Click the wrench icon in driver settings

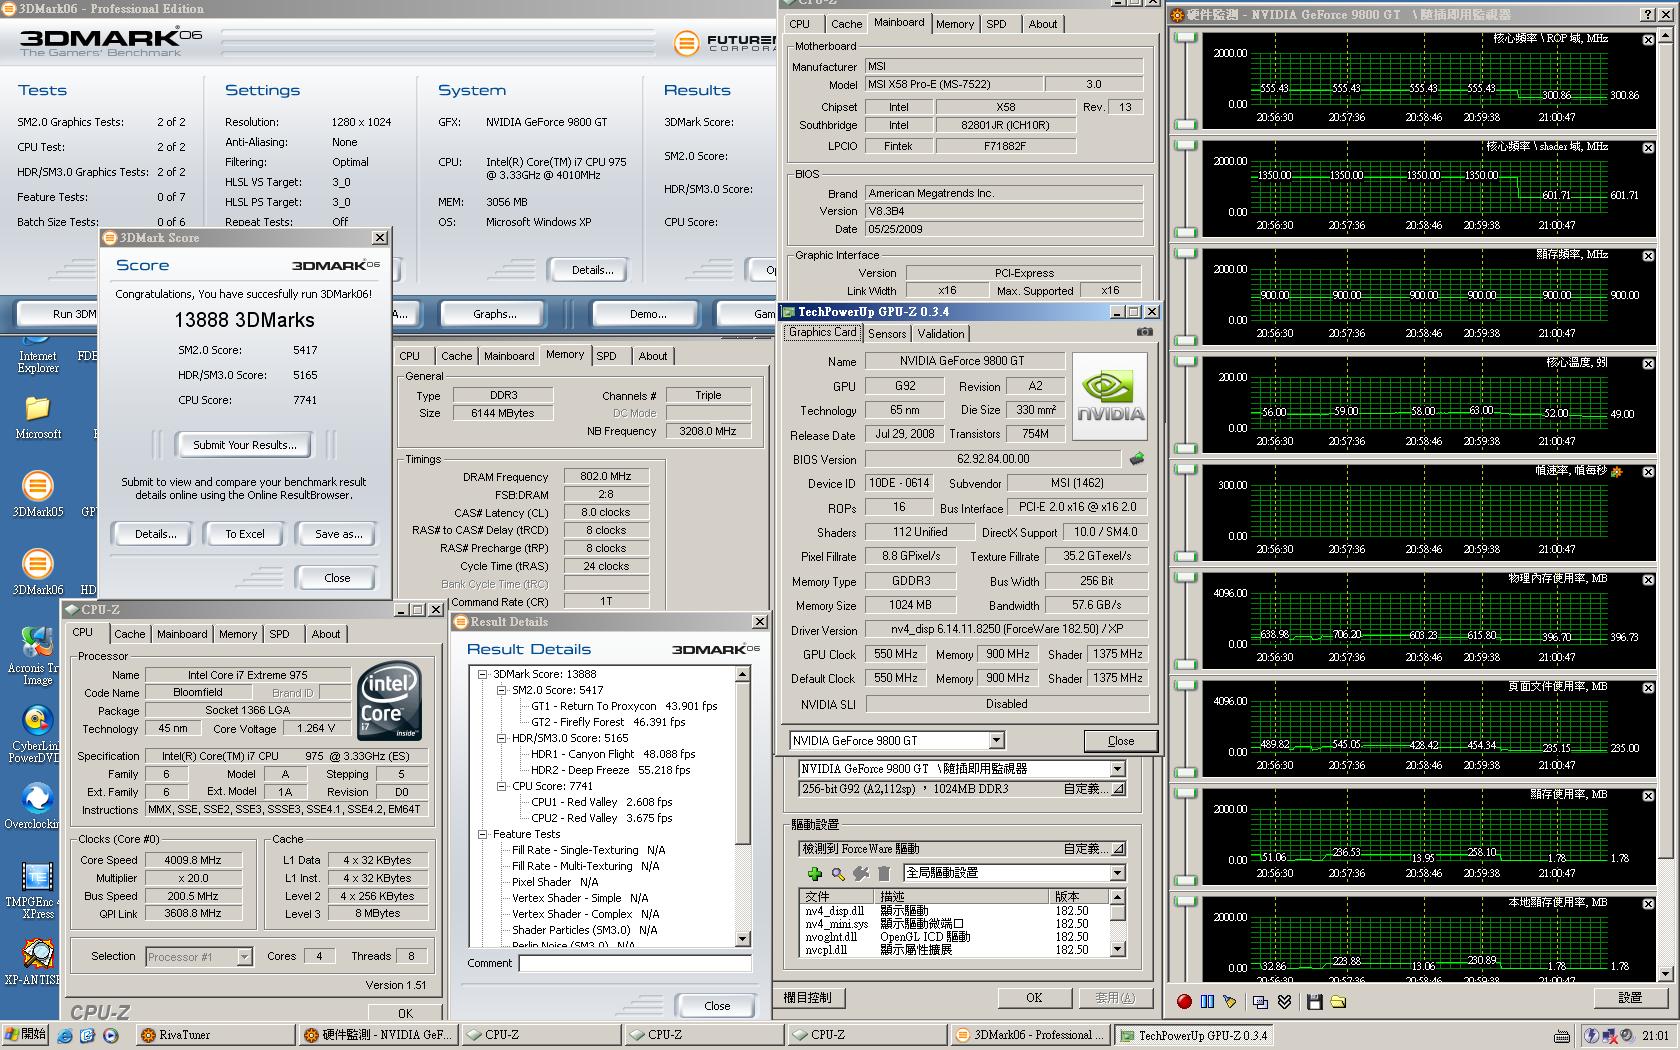[x=861, y=874]
